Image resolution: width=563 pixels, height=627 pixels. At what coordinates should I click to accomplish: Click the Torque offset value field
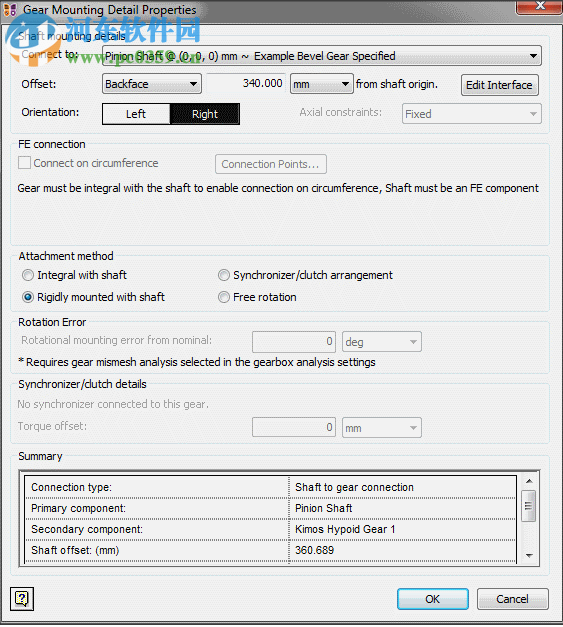pyautogui.click(x=294, y=427)
